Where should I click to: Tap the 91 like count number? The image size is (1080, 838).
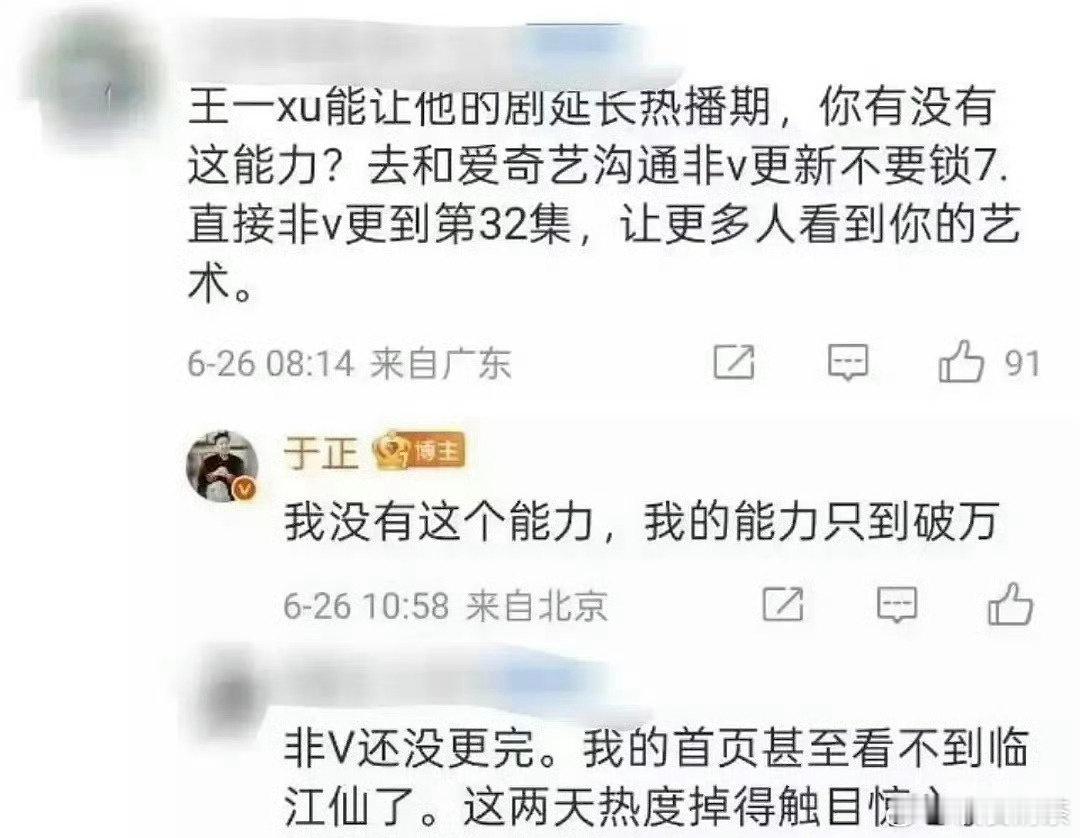pos(1022,362)
